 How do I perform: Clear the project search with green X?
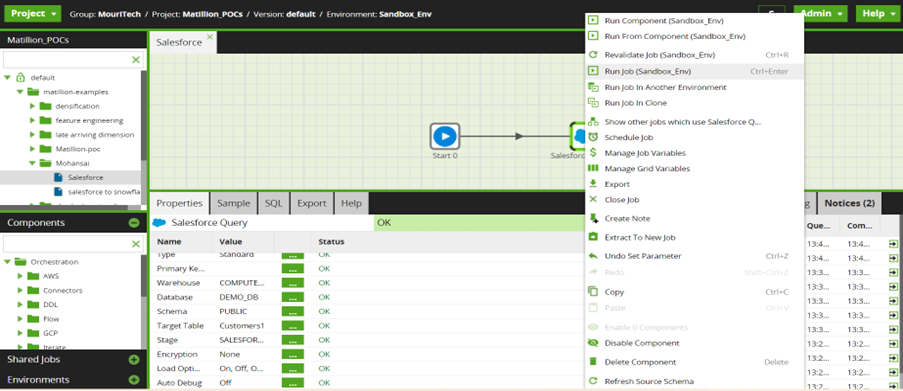[x=135, y=59]
